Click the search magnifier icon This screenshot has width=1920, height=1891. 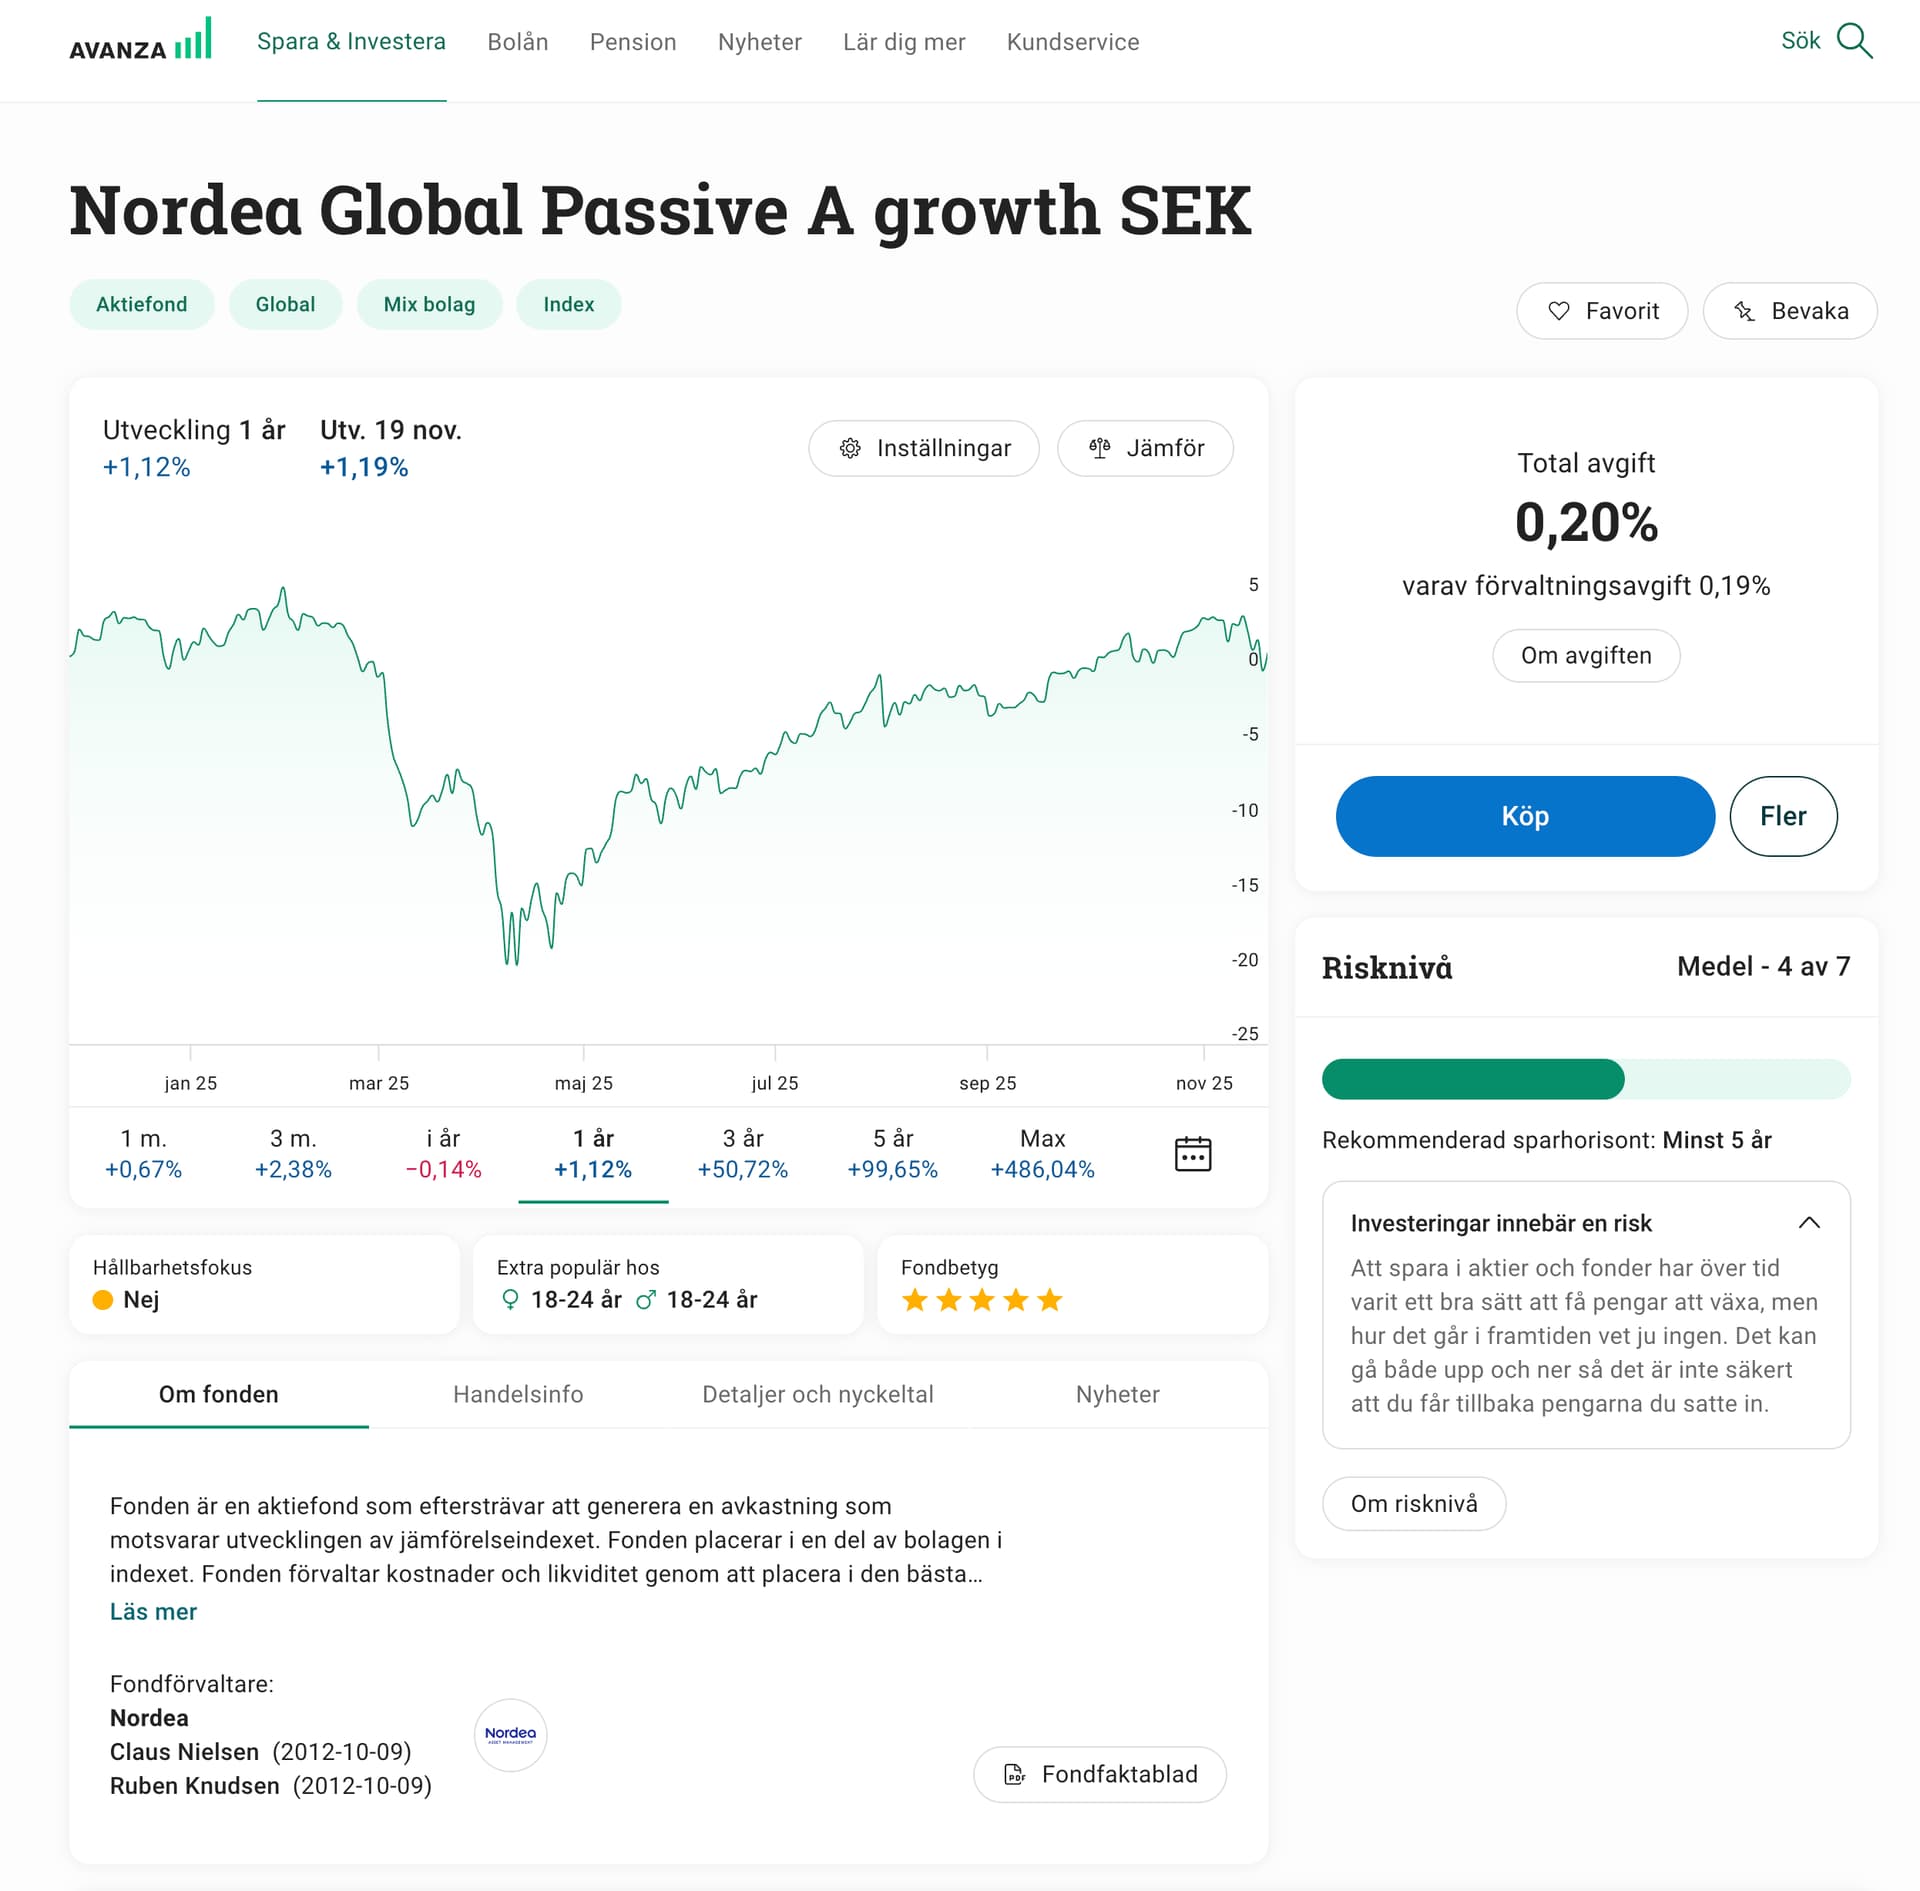(1854, 41)
